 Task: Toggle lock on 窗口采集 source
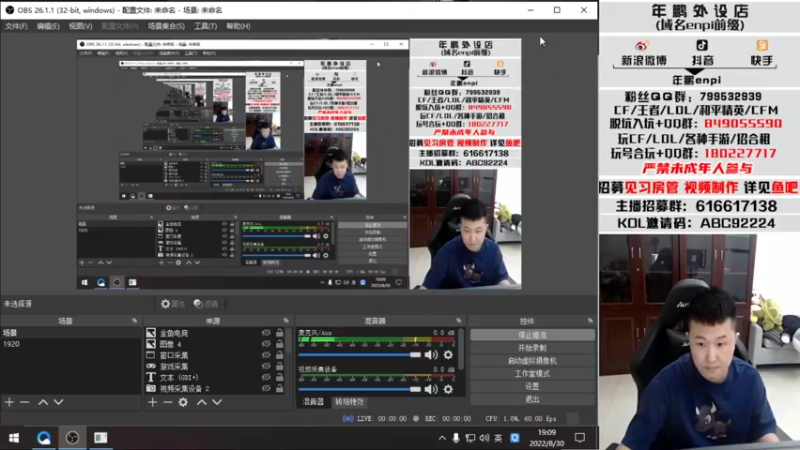280,355
